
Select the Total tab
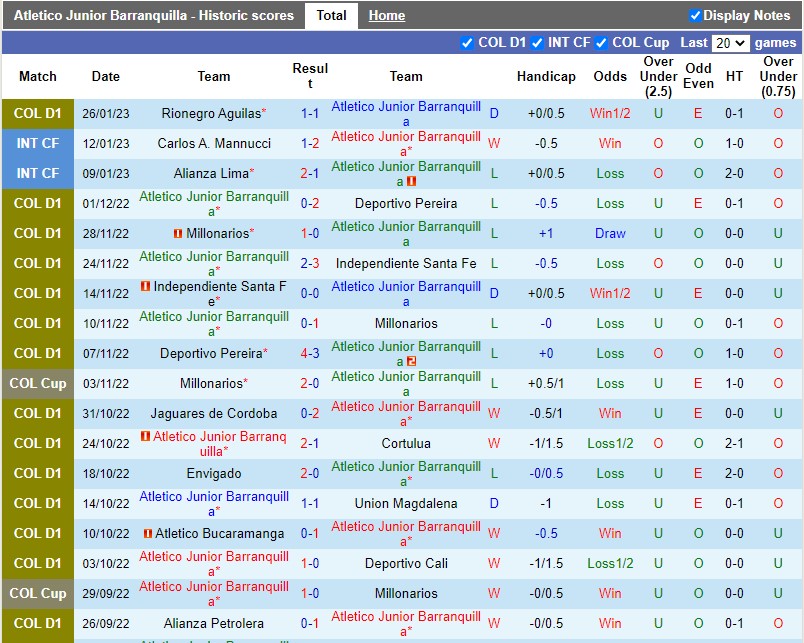point(331,15)
